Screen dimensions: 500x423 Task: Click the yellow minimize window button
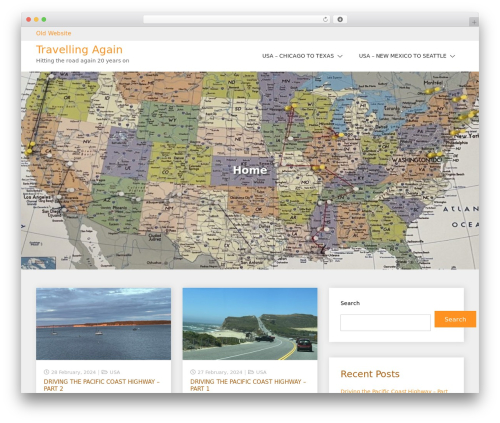click(x=36, y=19)
